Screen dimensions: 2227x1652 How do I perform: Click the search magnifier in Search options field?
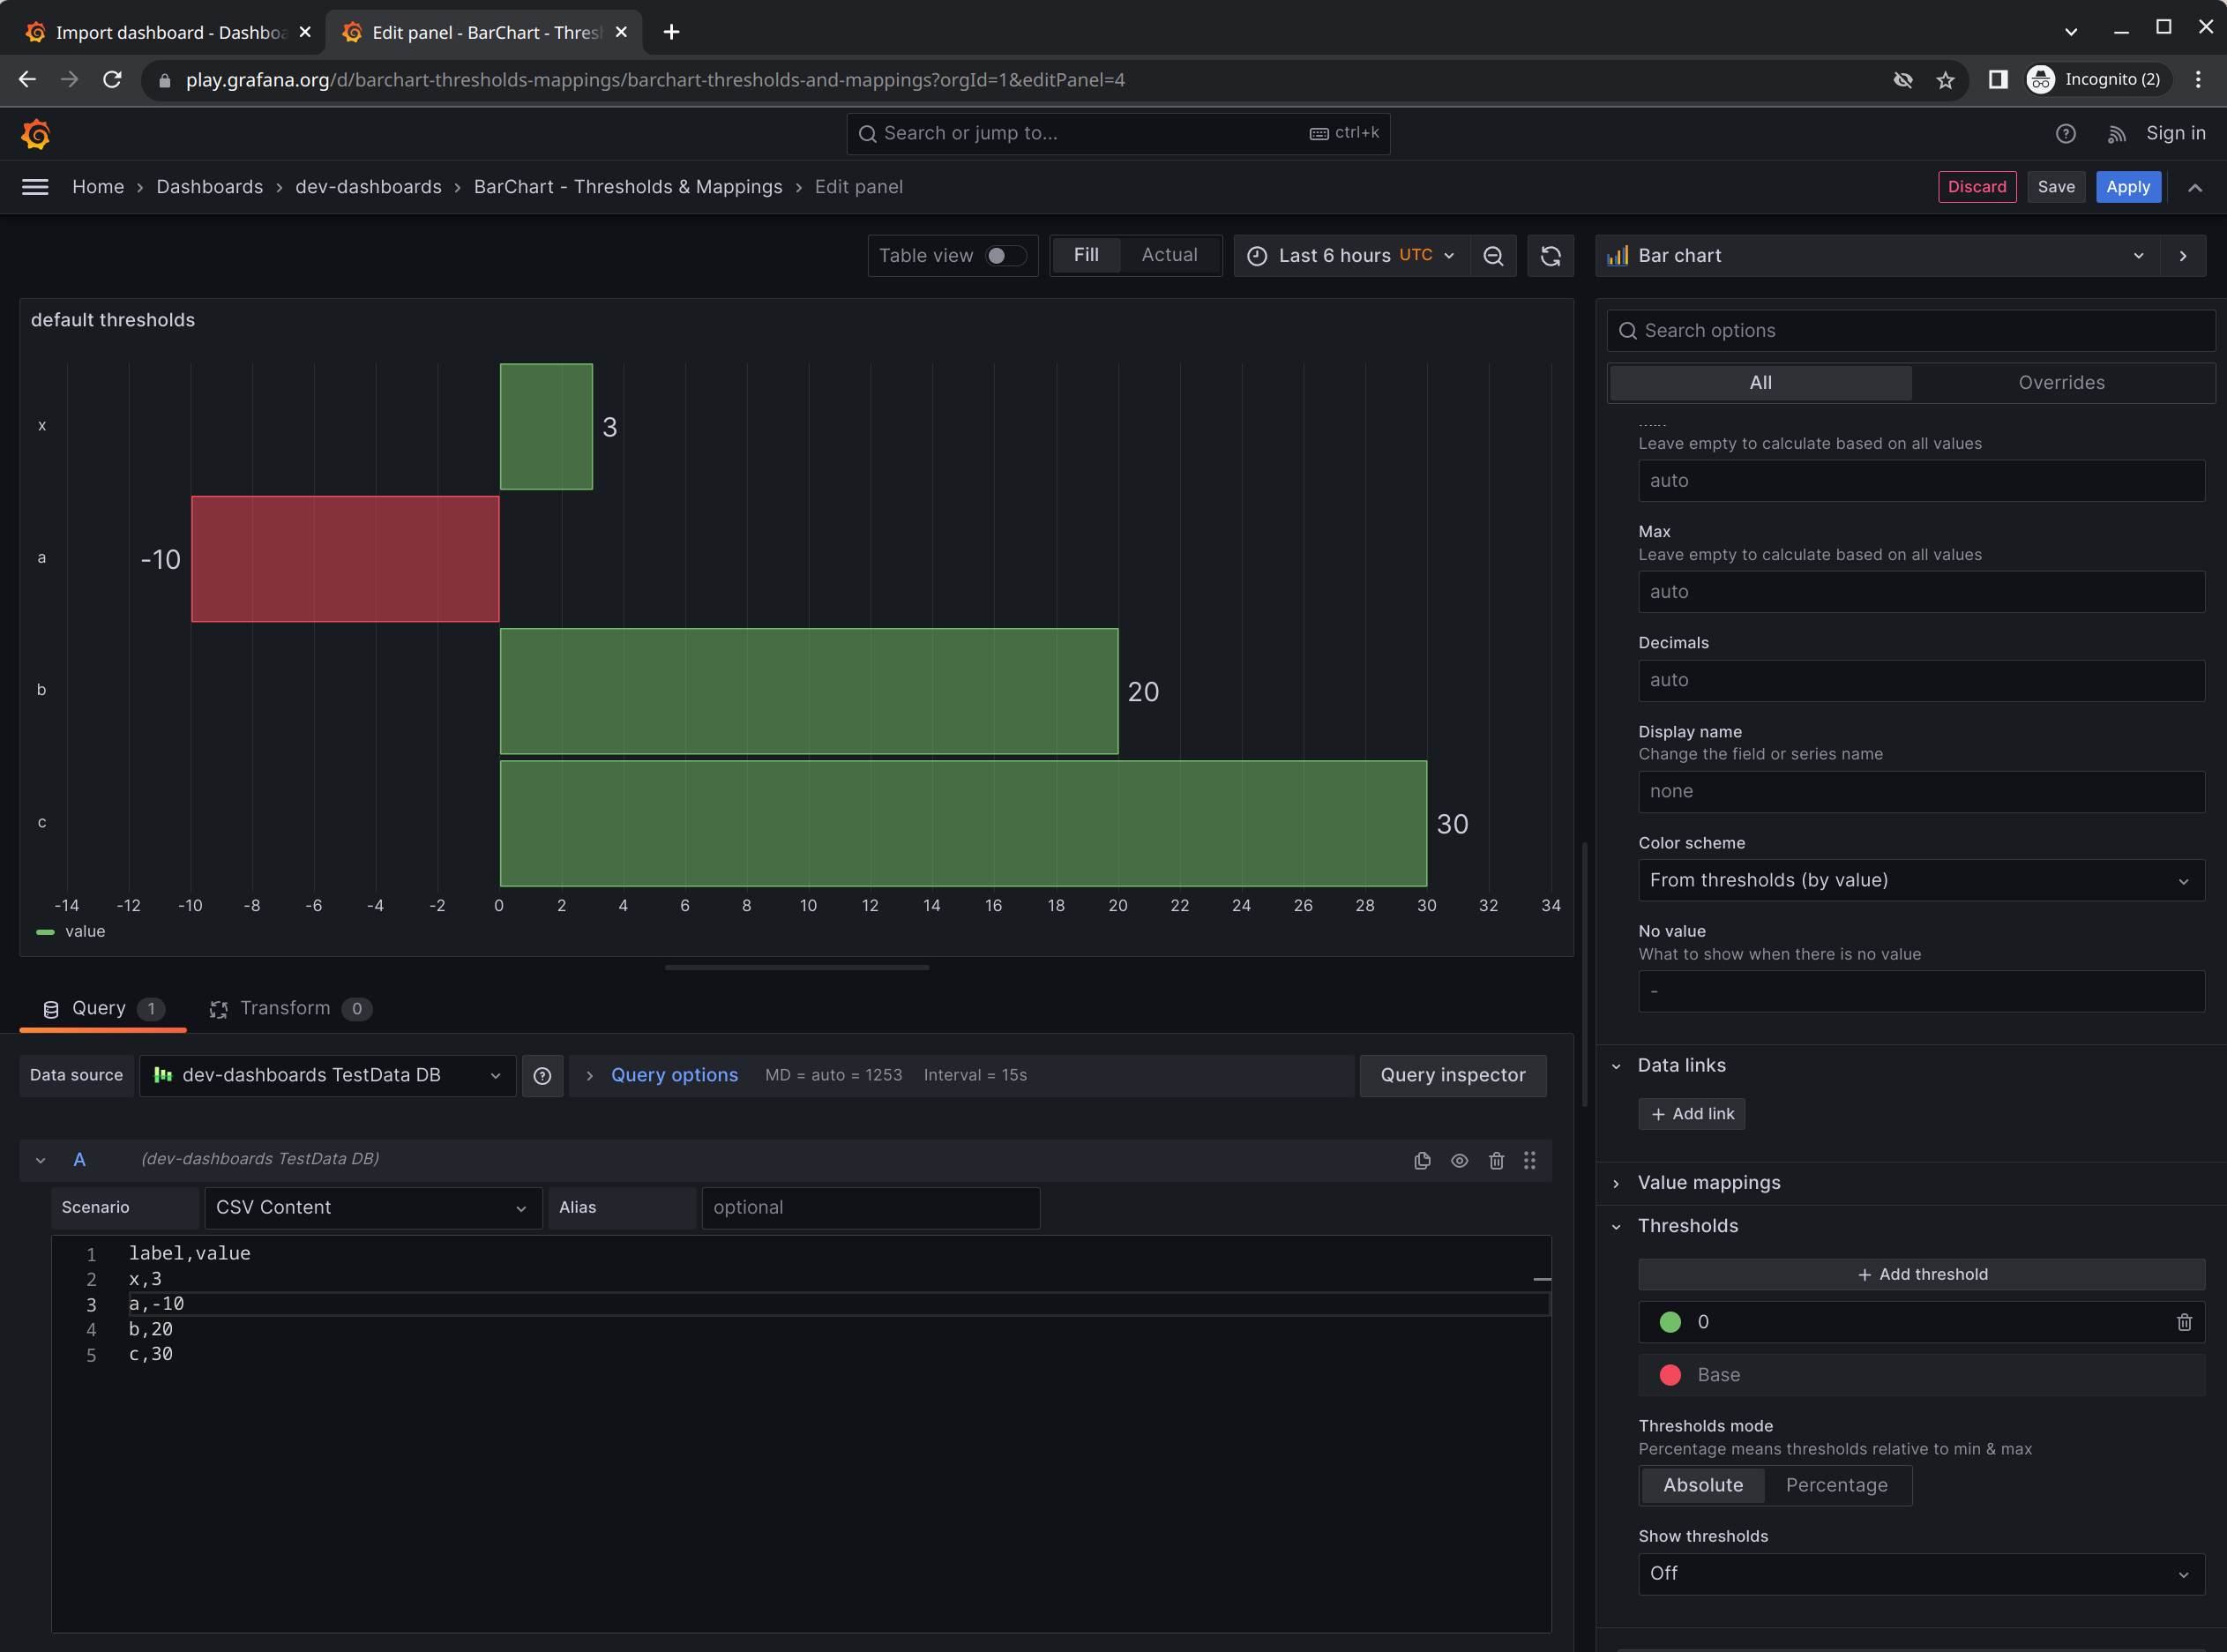1628,330
